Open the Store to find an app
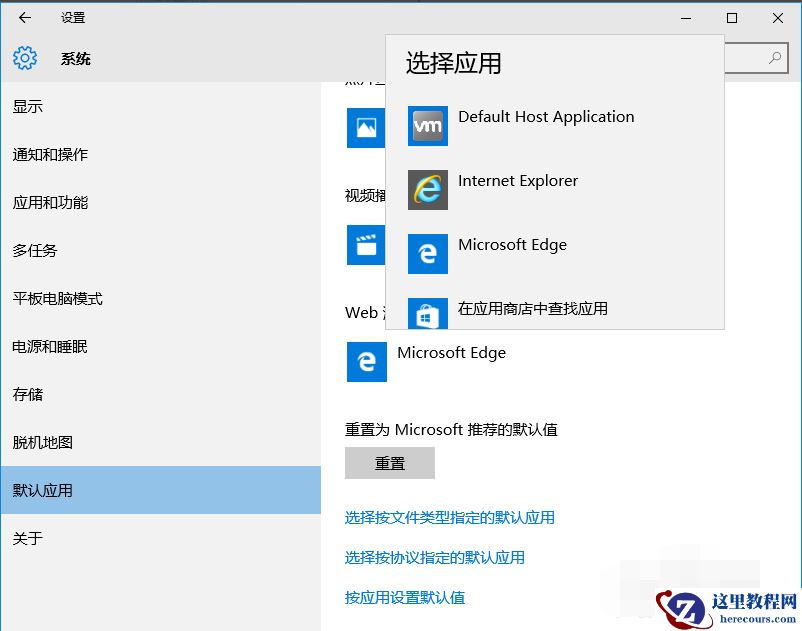Viewport: 802px width, 631px height. click(532, 309)
